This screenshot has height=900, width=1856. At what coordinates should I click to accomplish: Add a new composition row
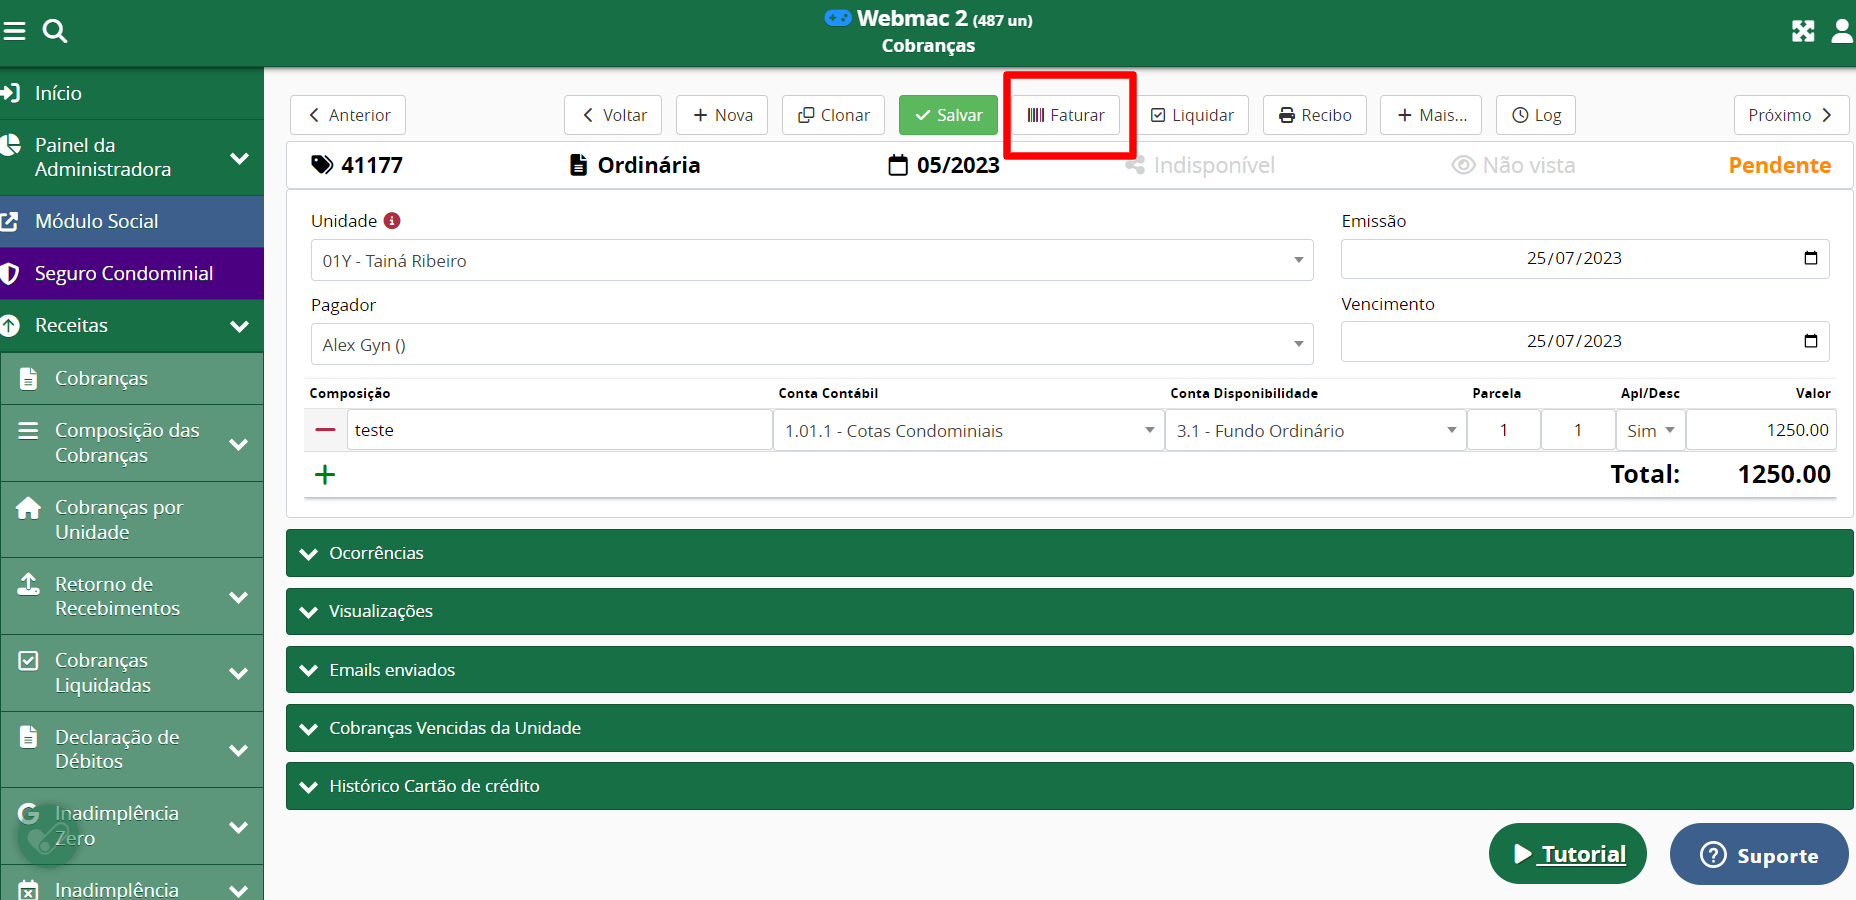325,475
